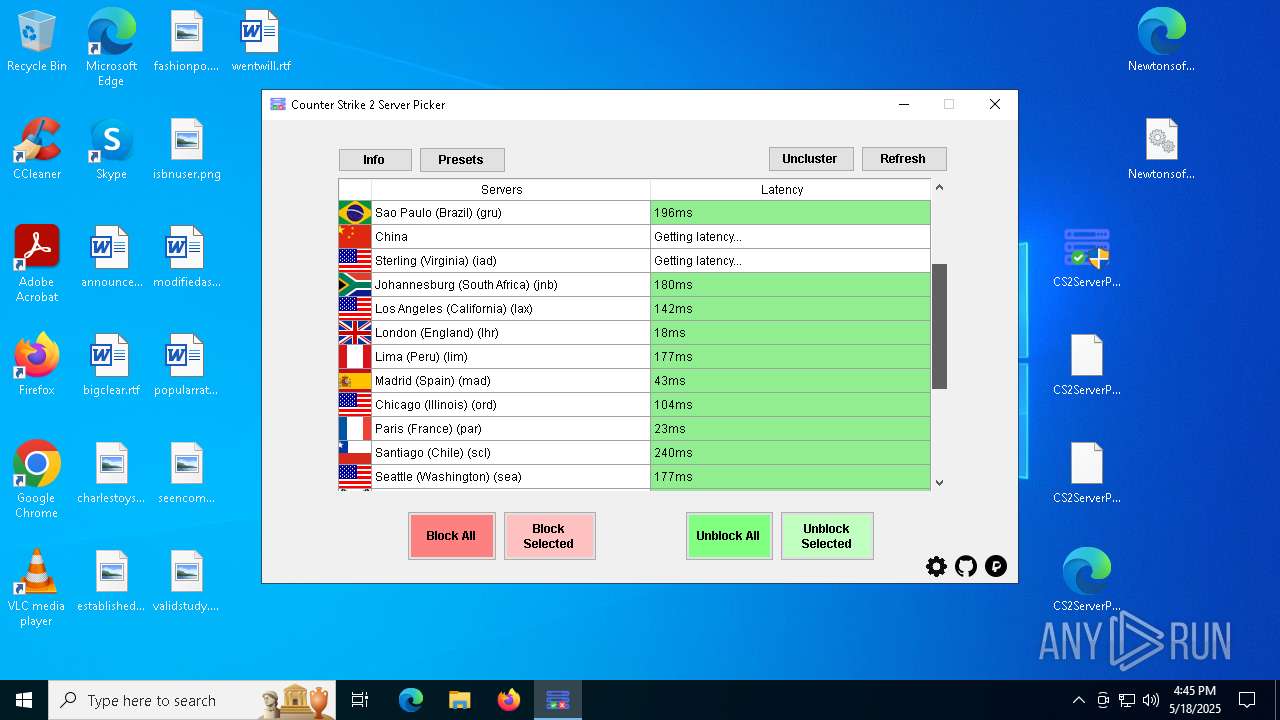Click Refresh to reload latencies
This screenshot has height=720, width=1280.
click(x=903, y=159)
